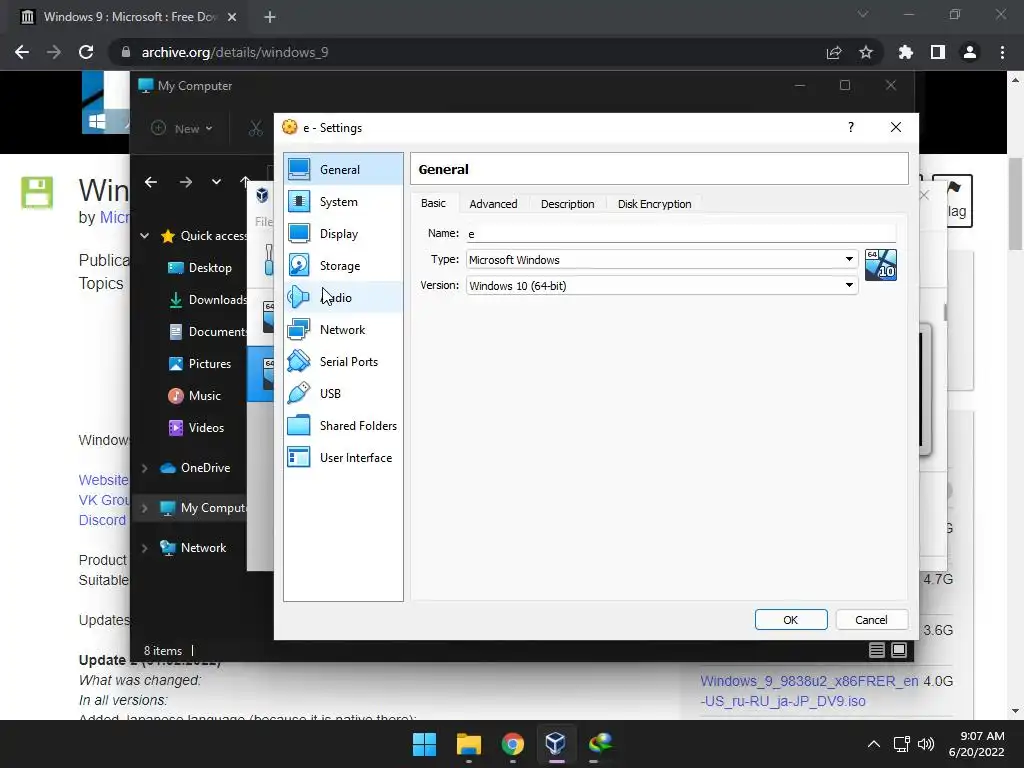Screen dimensions: 1024x768
Task: Click the help question mark in Settings dialog
Action: point(850,127)
